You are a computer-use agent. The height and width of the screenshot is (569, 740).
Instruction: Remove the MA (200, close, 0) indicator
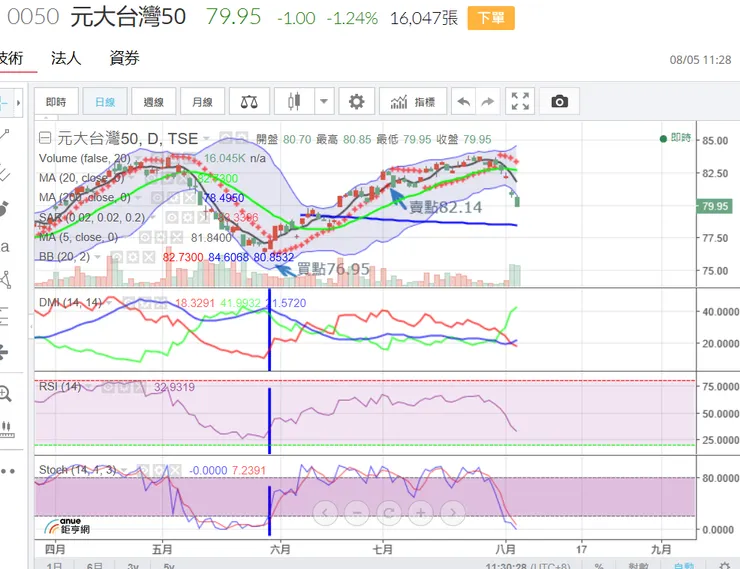tap(190, 198)
